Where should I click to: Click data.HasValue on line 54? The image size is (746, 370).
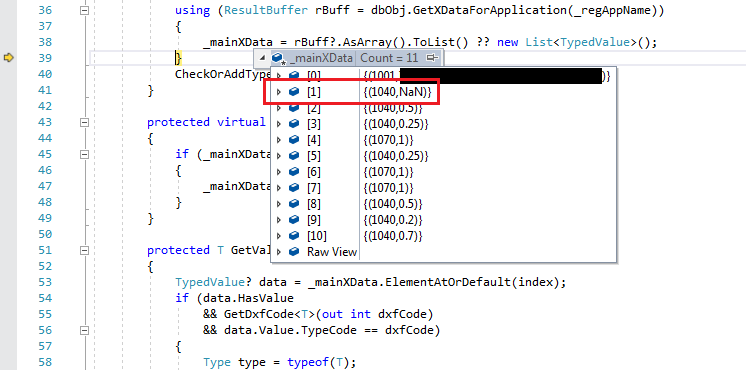pos(249,298)
